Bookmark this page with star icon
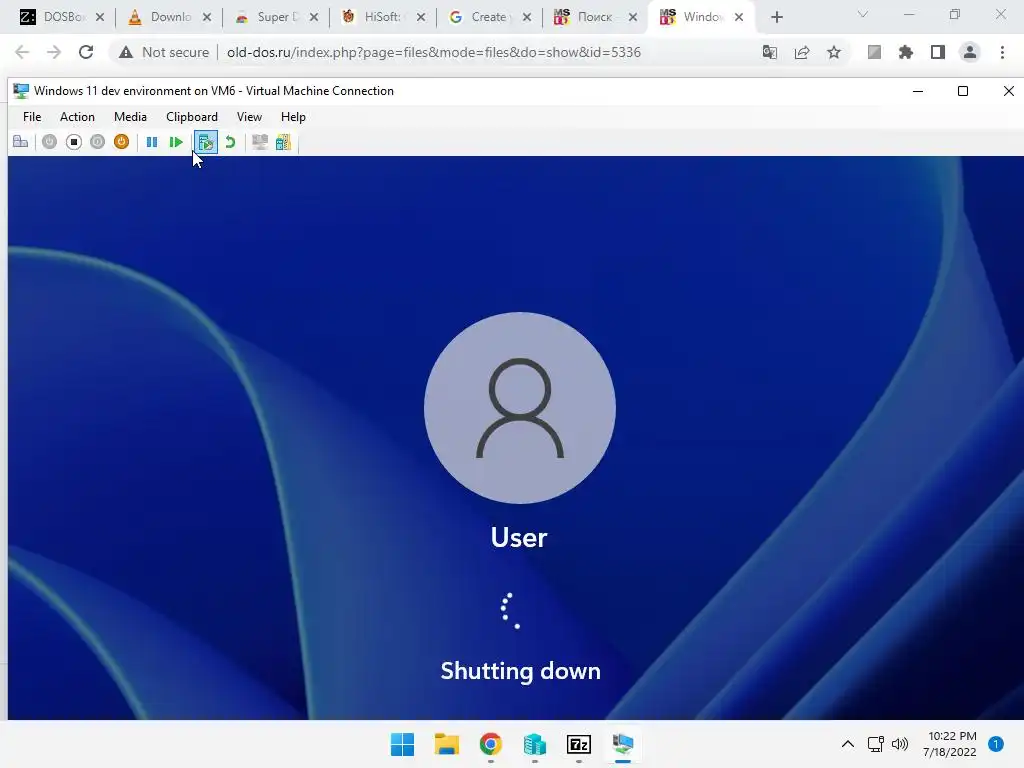Image resolution: width=1024 pixels, height=768 pixels. click(834, 52)
